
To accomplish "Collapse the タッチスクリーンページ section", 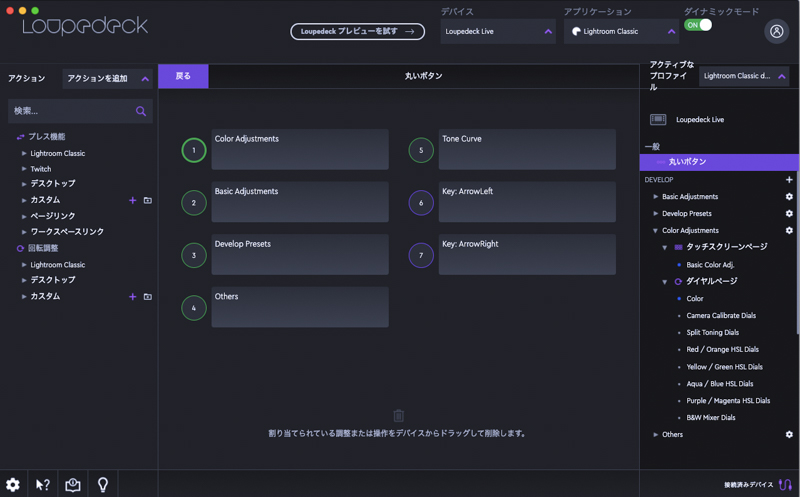I will click(x=665, y=247).
